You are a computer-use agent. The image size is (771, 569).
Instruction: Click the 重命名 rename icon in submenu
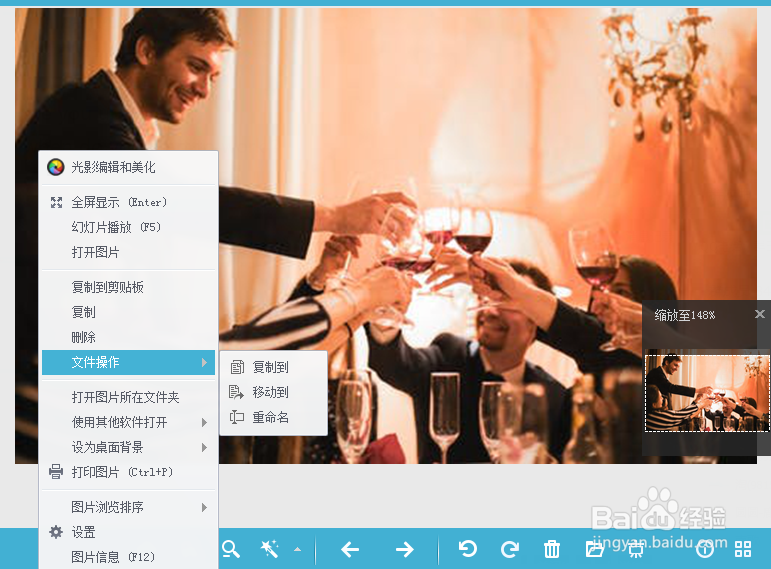pos(237,417)
